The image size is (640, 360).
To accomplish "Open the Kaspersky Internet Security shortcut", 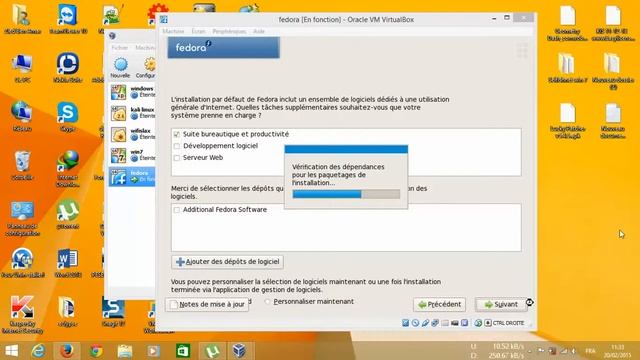I will point(22,314).
